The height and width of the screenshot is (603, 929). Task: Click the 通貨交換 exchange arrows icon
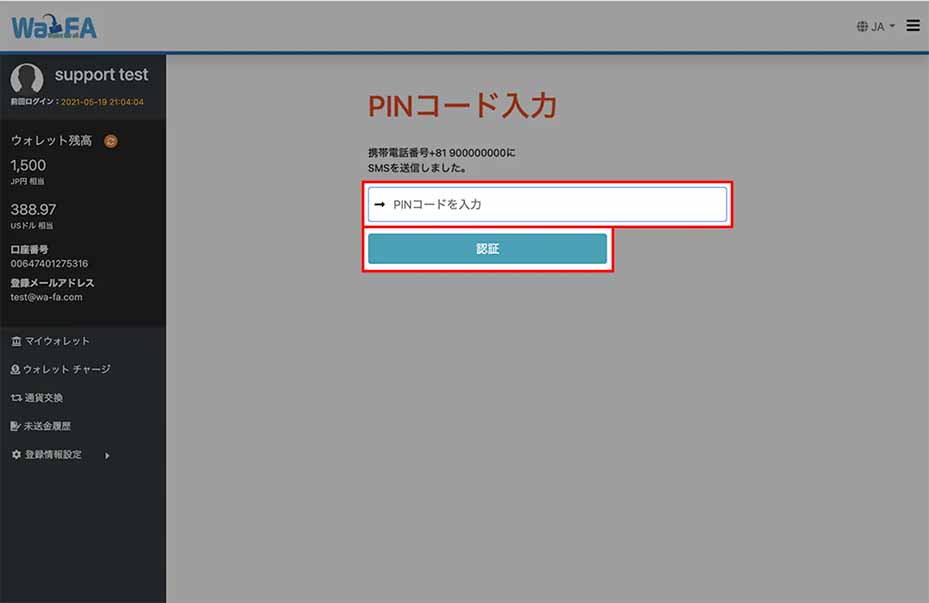pos(17,397)
